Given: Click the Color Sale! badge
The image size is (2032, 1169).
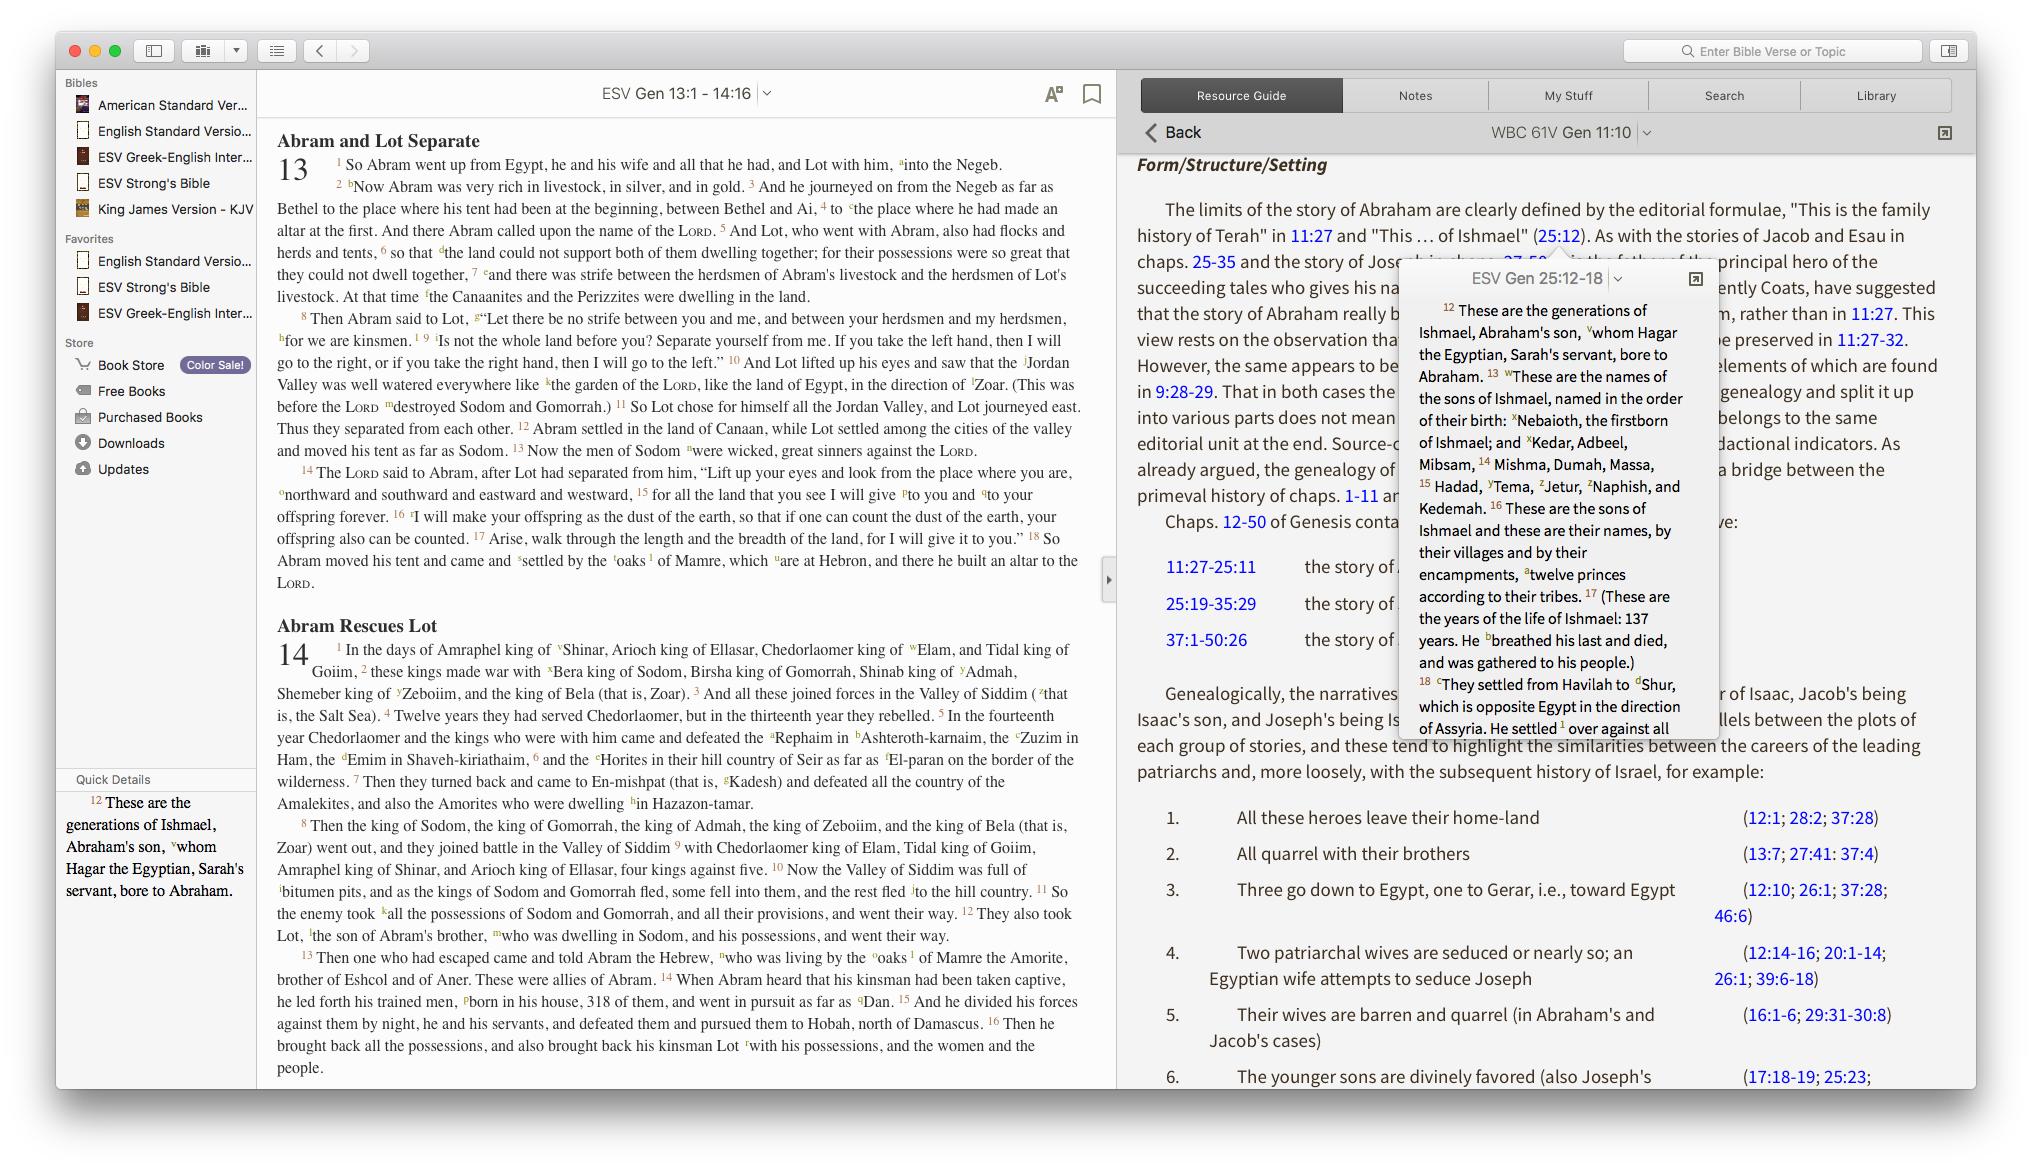Looking at the screenshot, I should (215, 365).
